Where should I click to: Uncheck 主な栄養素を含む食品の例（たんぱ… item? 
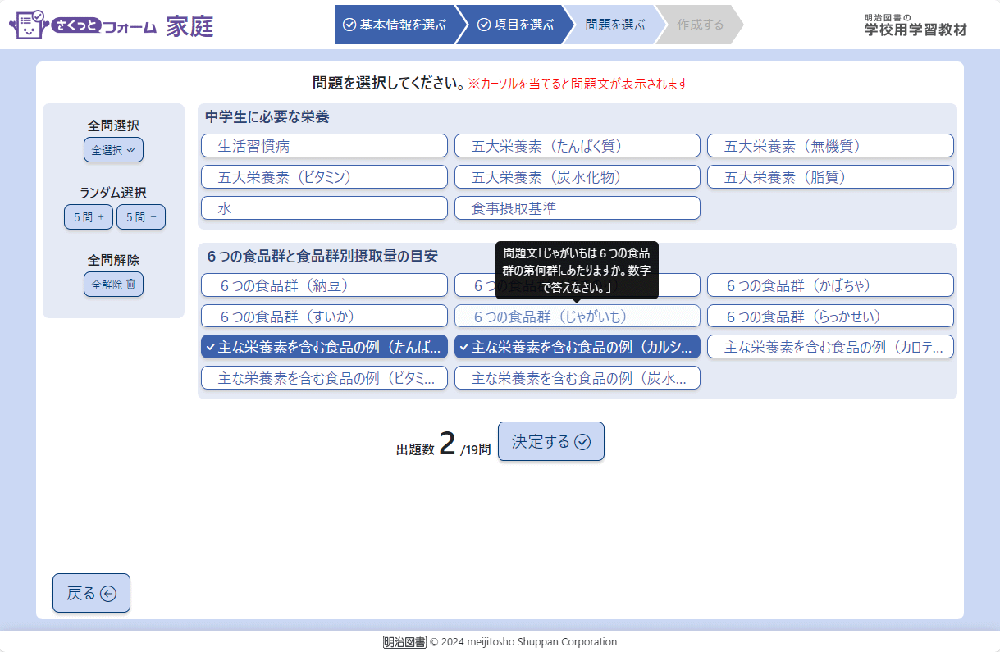pyautogui.click(x=324, y=347)
